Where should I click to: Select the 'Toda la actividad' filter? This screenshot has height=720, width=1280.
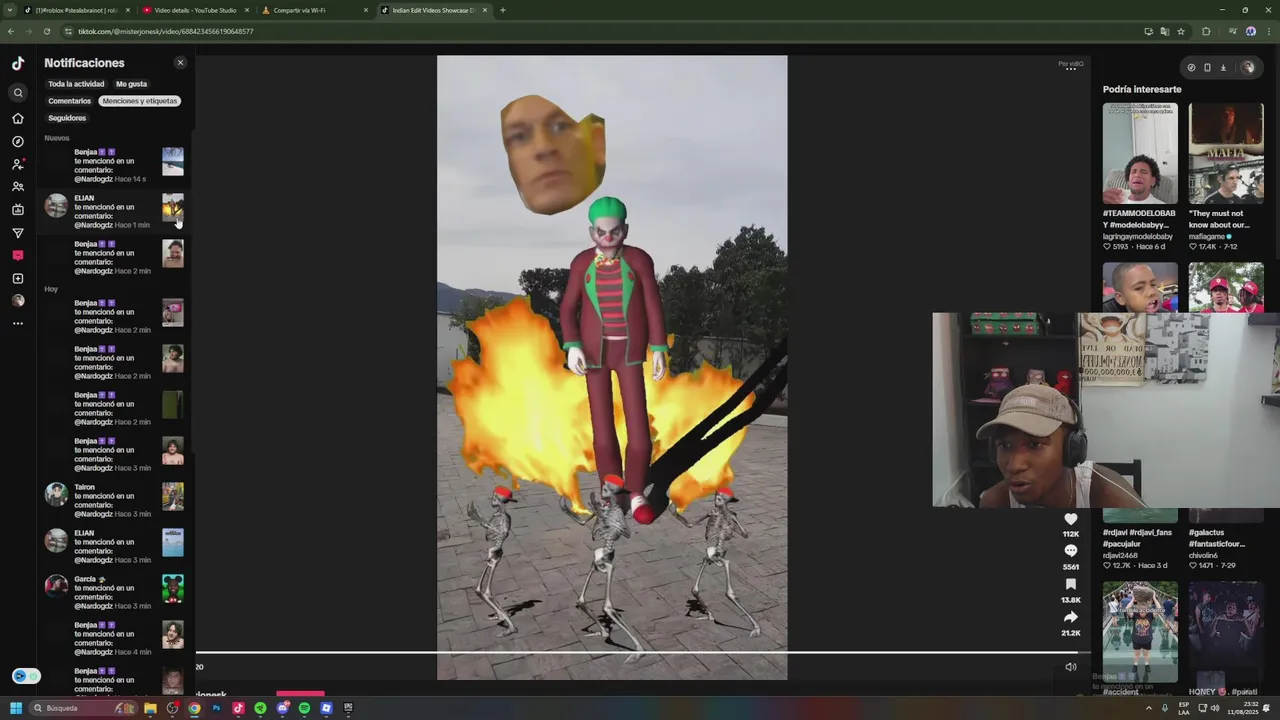76,84
